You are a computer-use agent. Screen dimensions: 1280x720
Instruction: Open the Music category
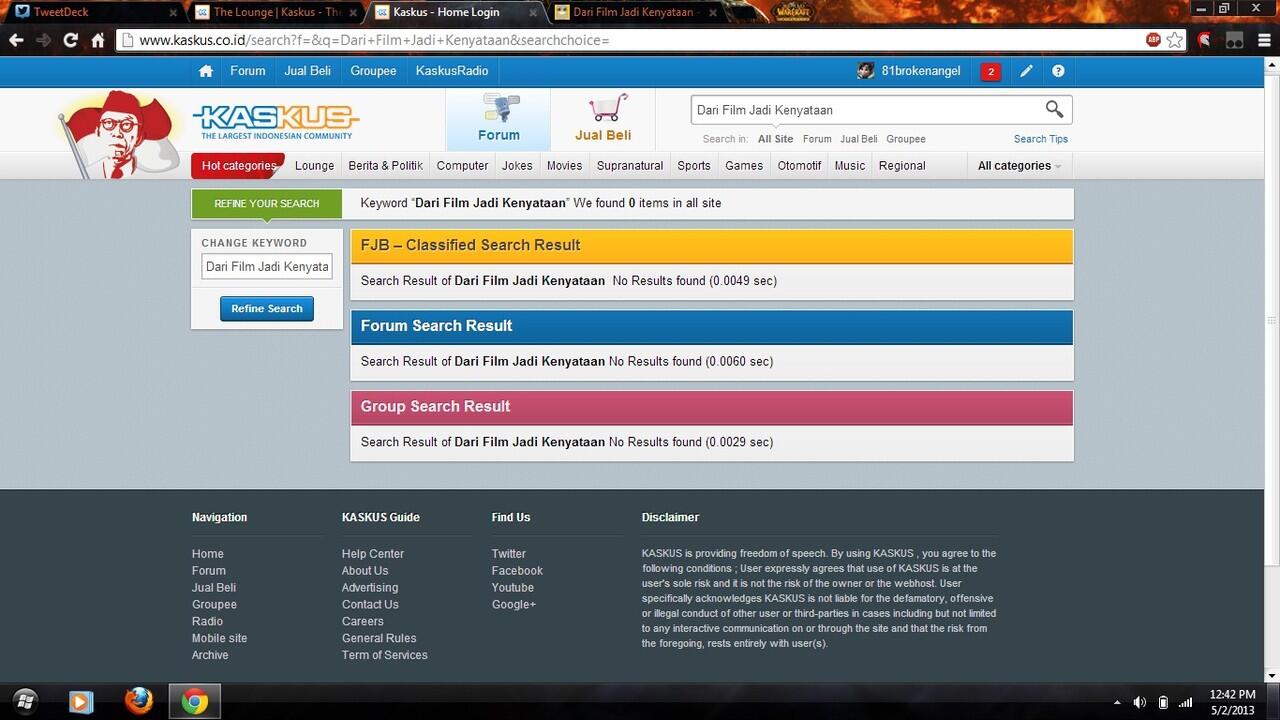click(850, 166)
